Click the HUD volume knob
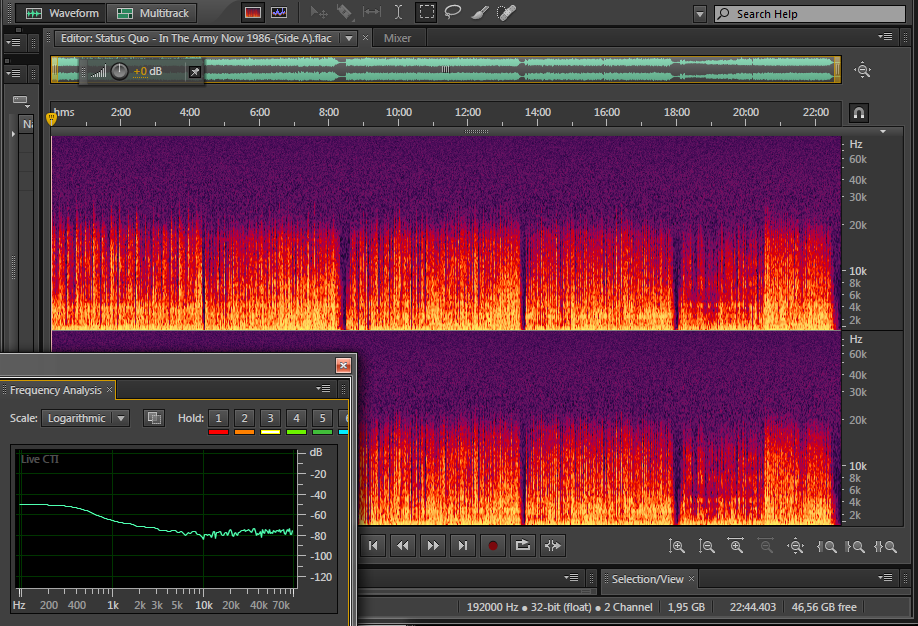This screenshot has width=918, height=626. tap(119, 71)
